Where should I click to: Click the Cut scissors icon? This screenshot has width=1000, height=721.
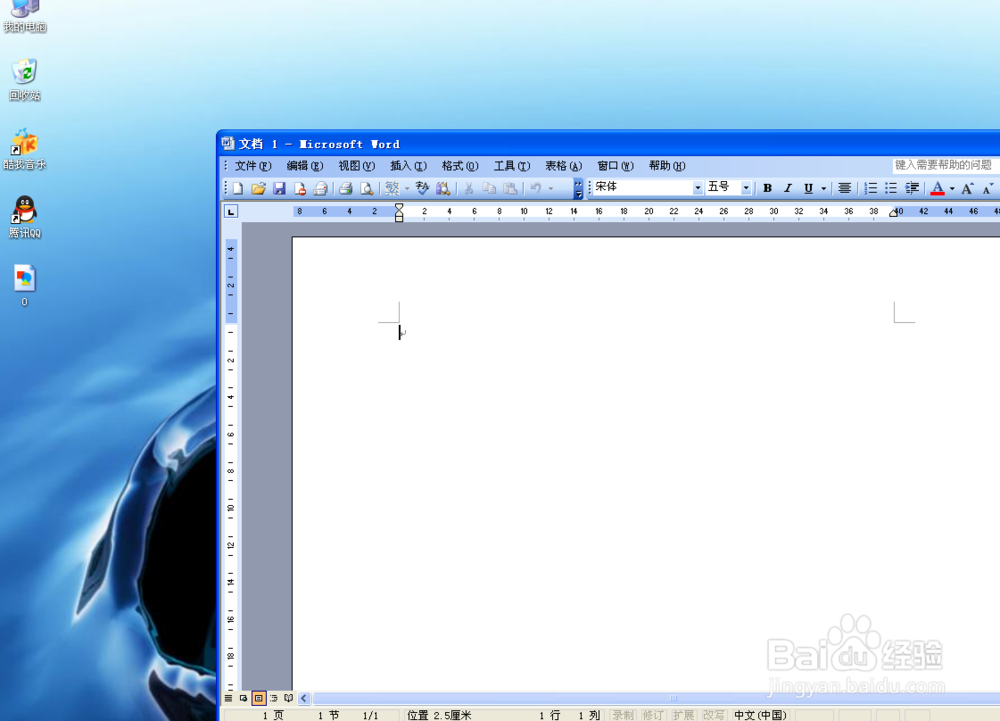[x=469, y=189]
